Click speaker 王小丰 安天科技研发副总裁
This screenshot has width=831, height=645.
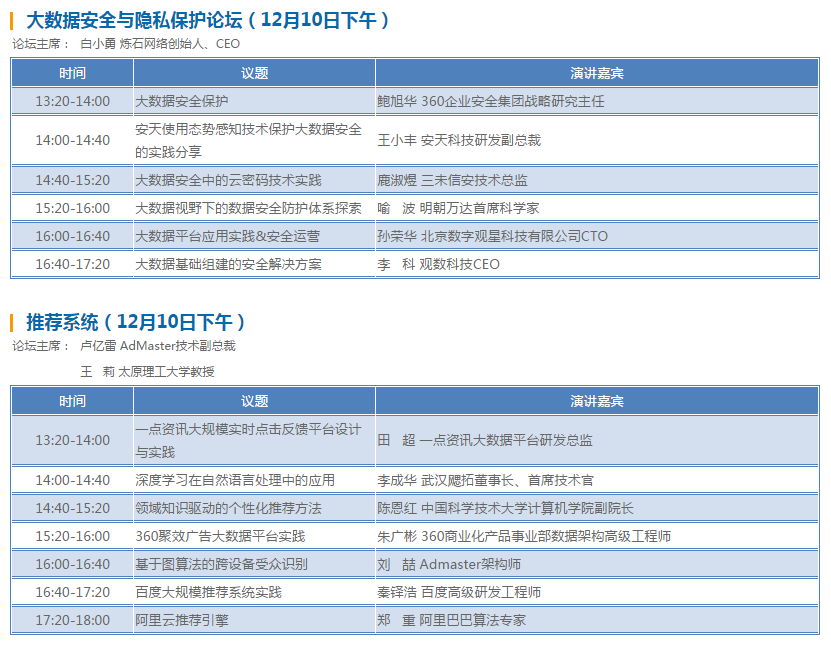coord(458,140)
